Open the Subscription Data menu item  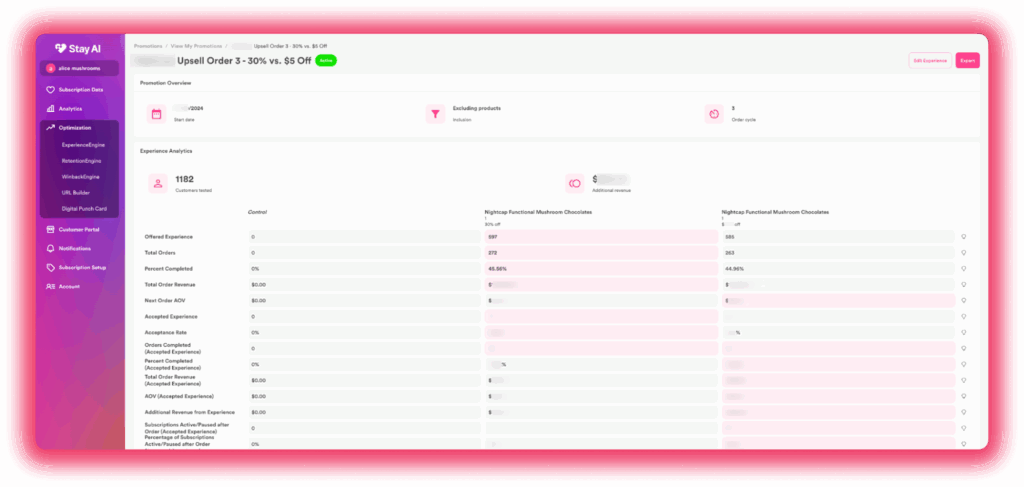pos(79,90)
